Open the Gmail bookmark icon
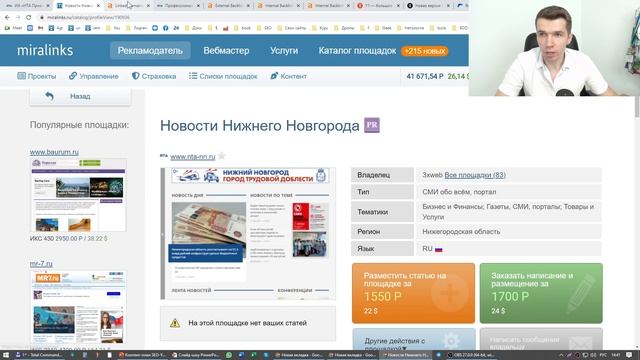This screenshot has height=360, width=640. click(40, 28)
